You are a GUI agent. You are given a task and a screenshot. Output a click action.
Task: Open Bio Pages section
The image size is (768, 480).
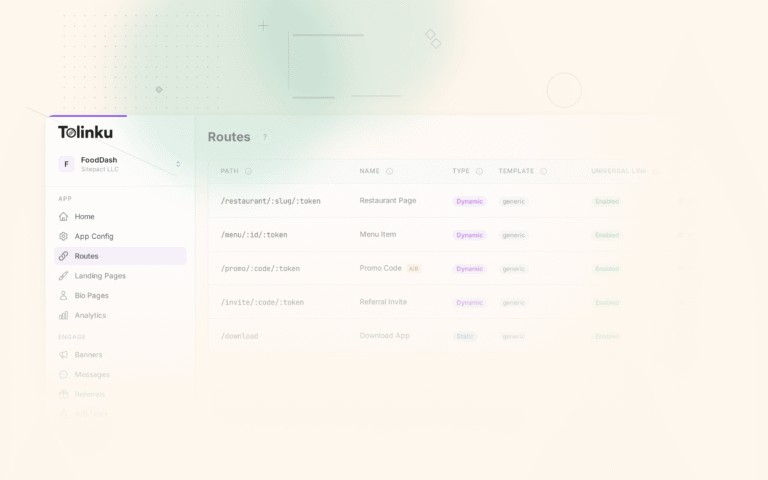[x=120, y=295]
